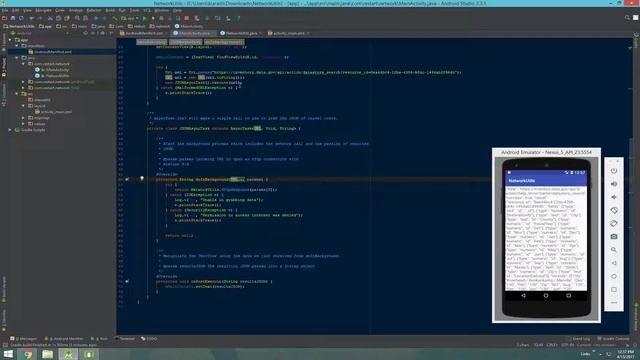Screen dimensions: 640x360
Task: Open the Edit menu
Action: click(16, 10)
